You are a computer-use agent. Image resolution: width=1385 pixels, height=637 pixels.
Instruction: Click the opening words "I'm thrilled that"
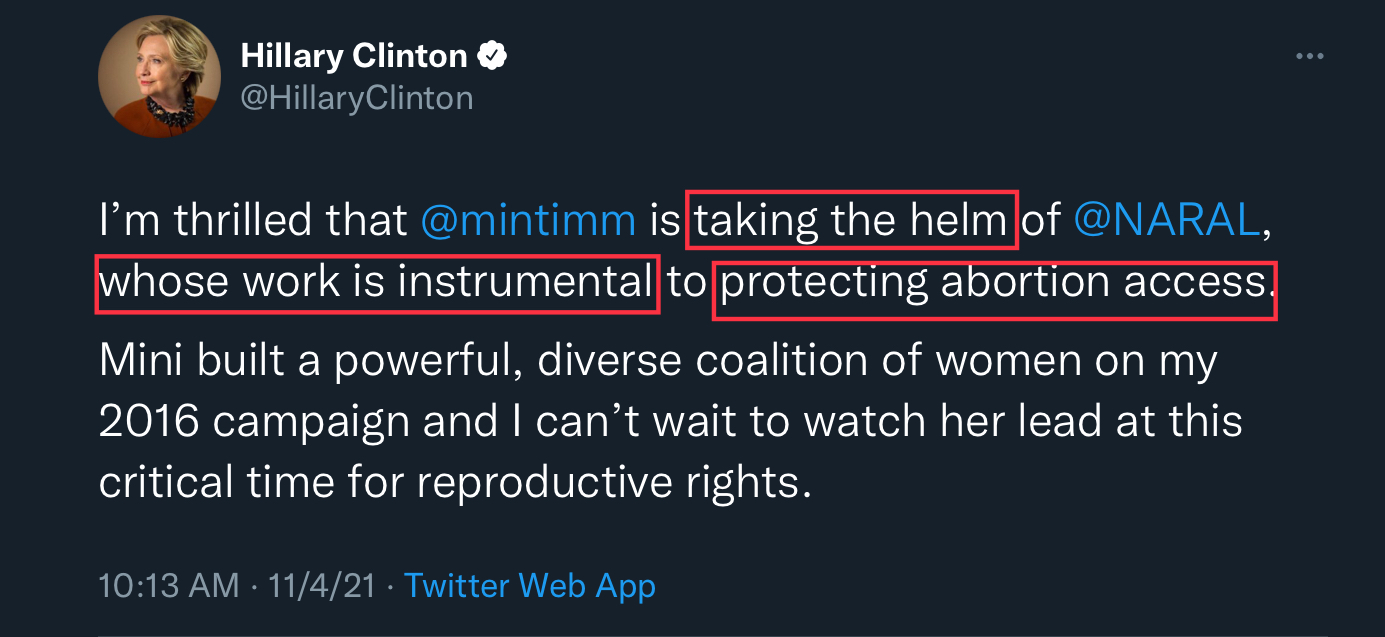coord(253,220)
